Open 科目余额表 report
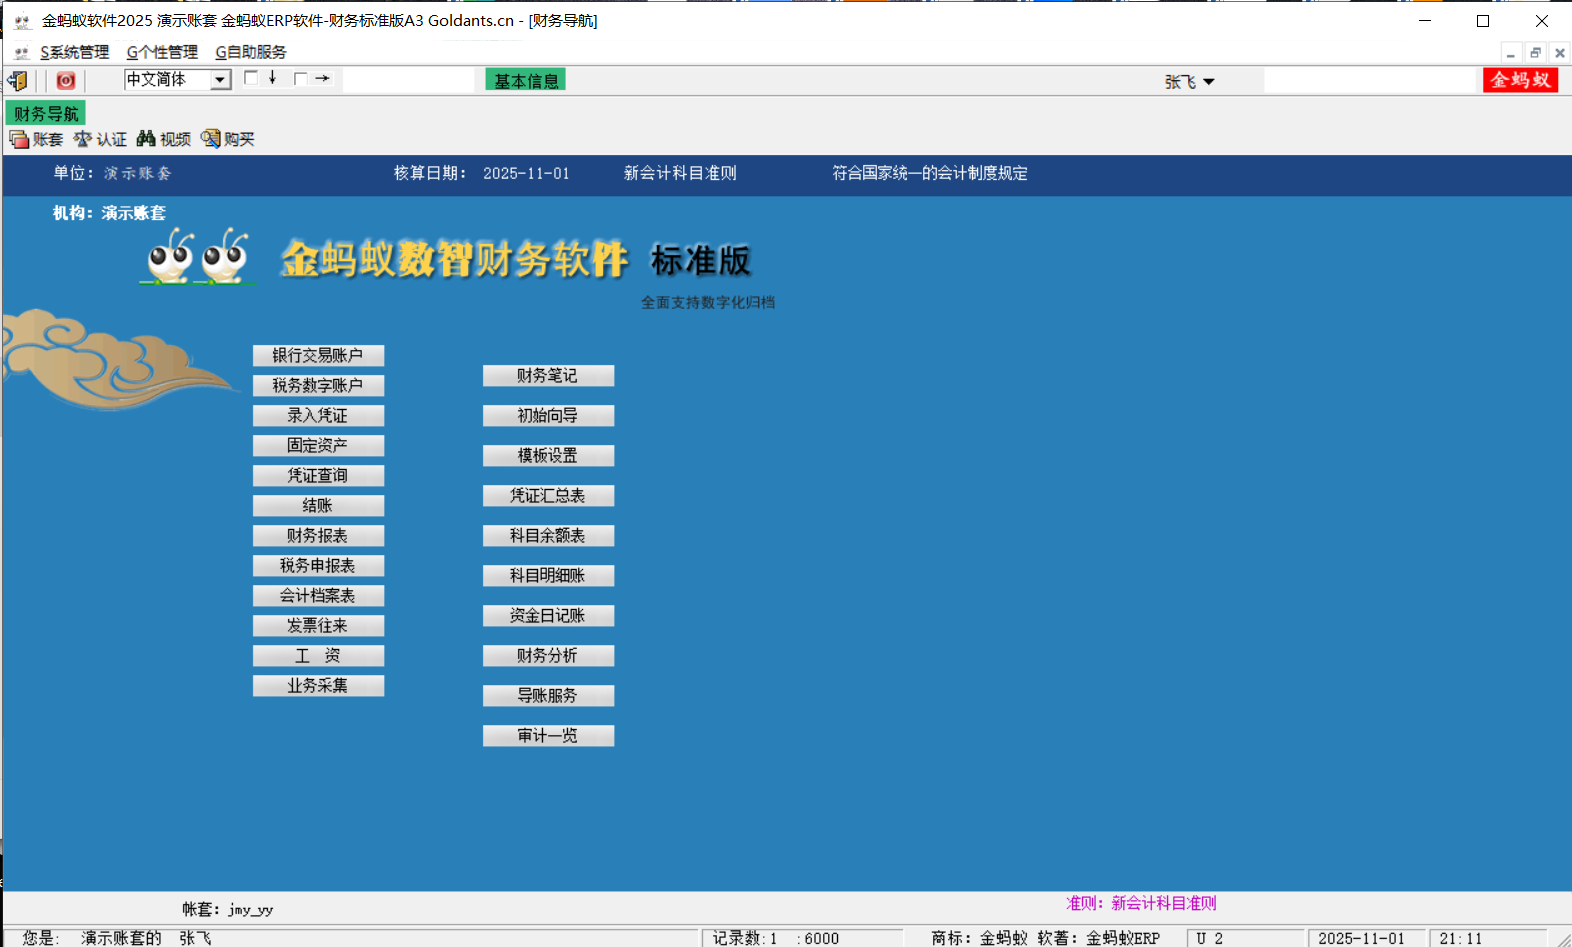1572x947 pixels. coord(548,536)
